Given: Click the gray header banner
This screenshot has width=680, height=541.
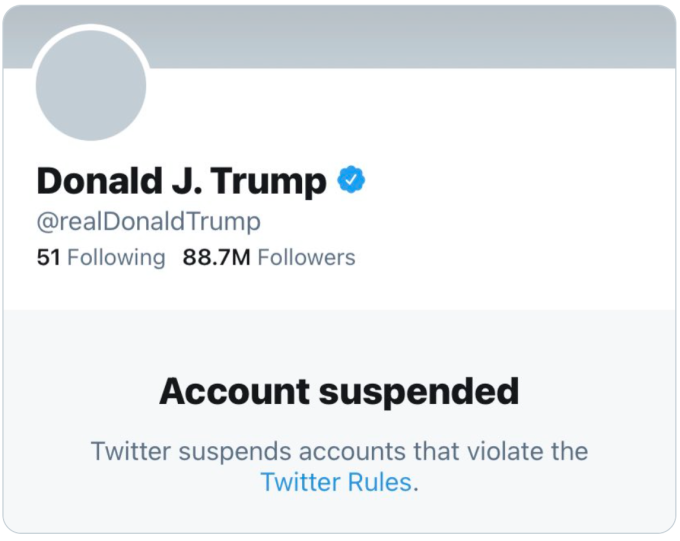Looking at the screenshot, I should point(400,36).
